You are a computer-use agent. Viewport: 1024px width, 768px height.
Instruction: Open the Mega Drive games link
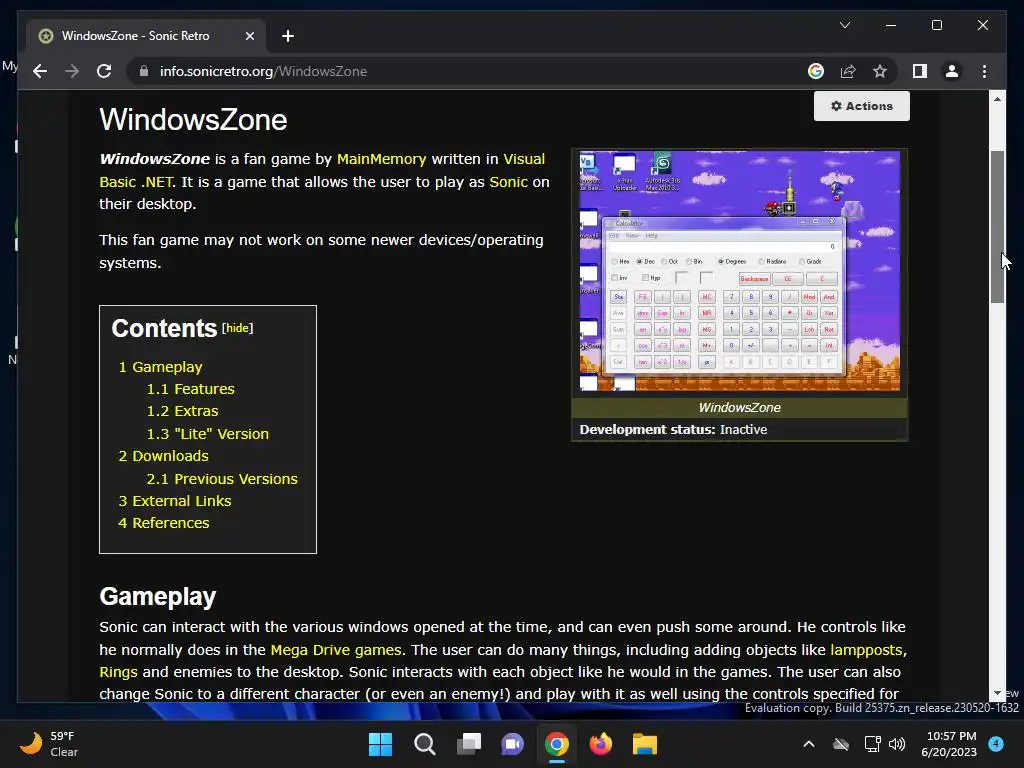336,650
